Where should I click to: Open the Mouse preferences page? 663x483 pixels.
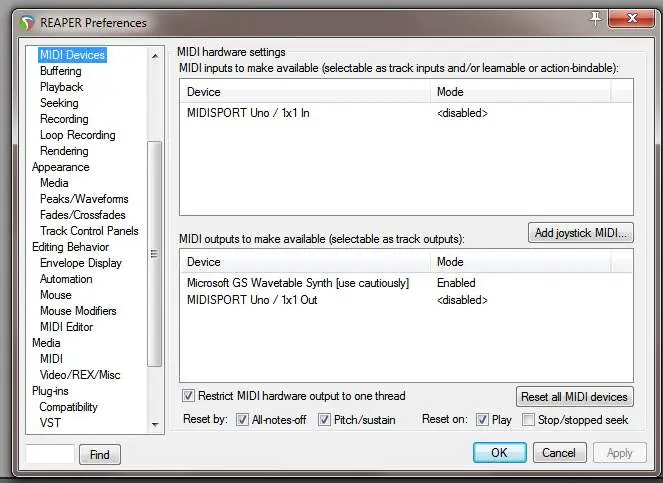click(x=56, y=295)
